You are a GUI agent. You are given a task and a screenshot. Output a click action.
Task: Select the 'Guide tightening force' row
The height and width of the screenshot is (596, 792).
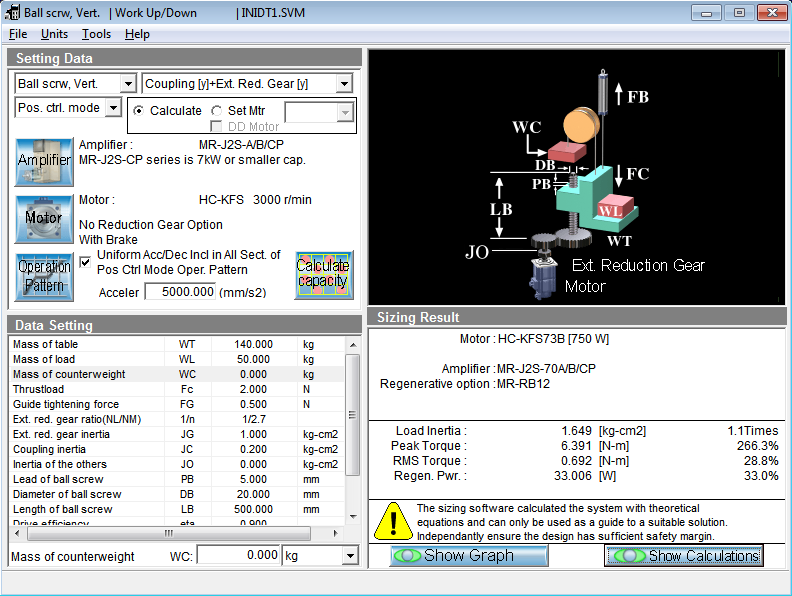[x=177, y=404]
